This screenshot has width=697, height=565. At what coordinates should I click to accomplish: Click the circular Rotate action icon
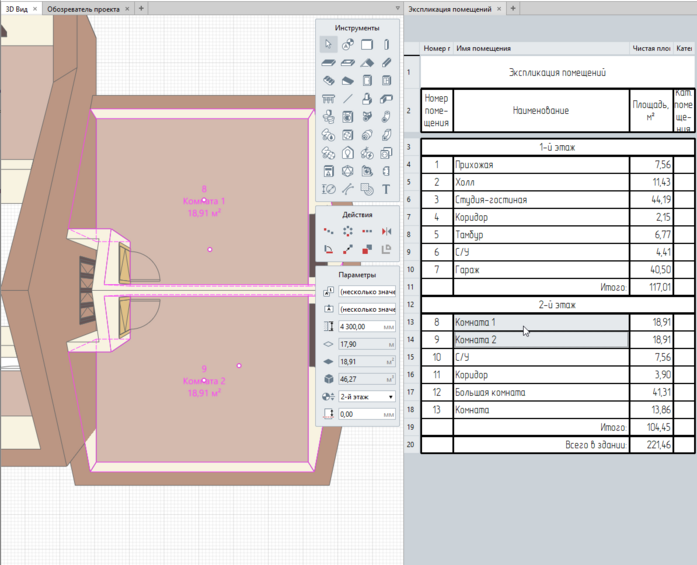pyautogui.click(x=347, y=231)
